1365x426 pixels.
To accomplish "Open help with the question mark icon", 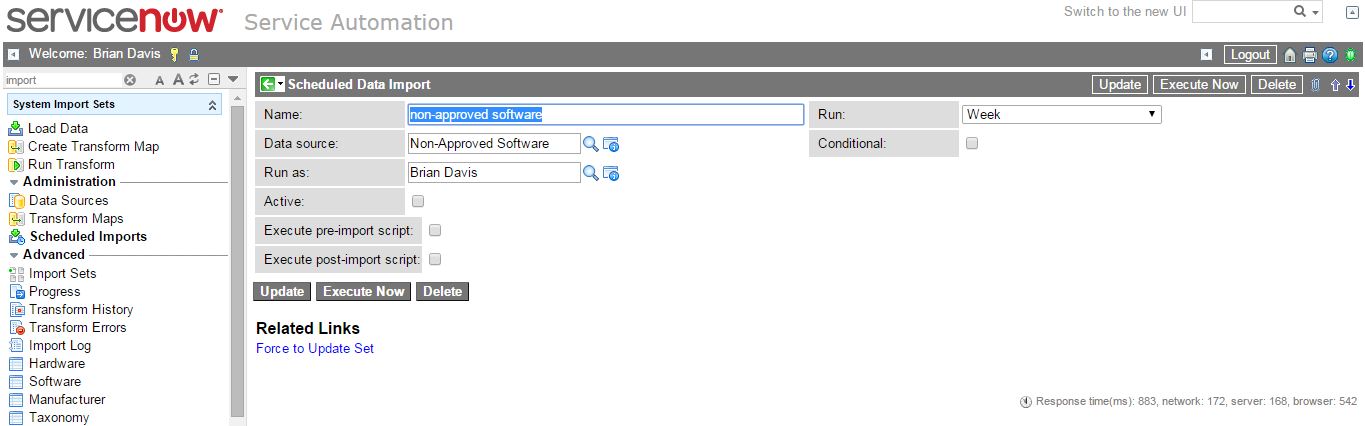I will pos(1330,55).
